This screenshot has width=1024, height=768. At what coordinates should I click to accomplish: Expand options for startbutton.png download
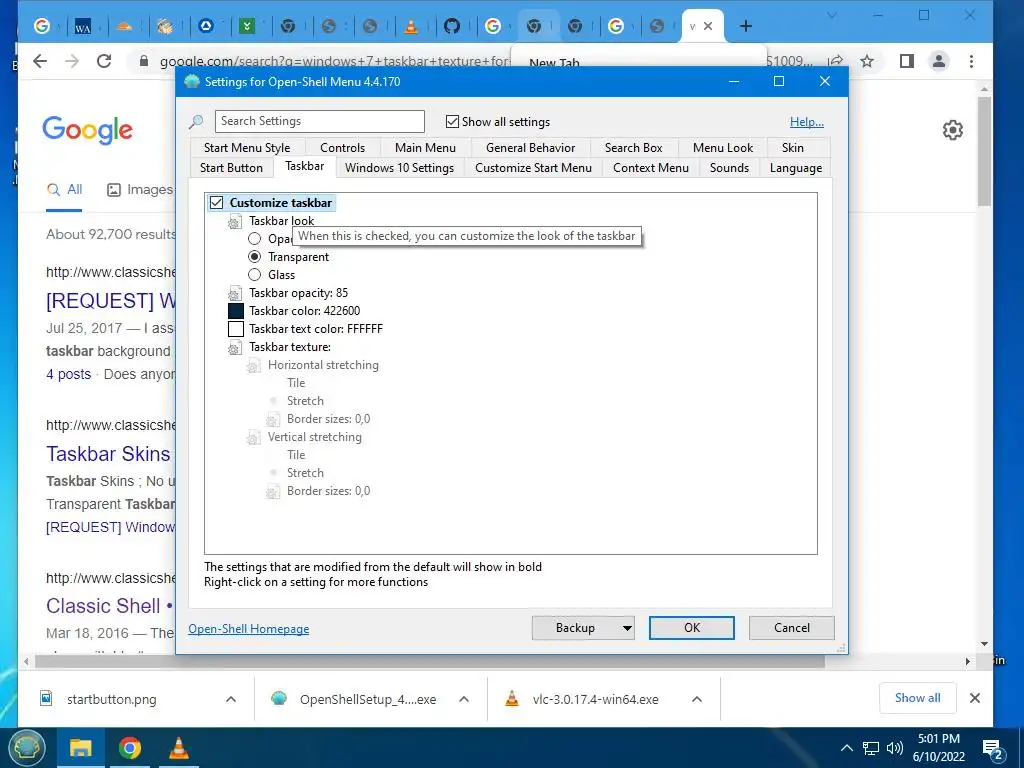click(231, 699)
